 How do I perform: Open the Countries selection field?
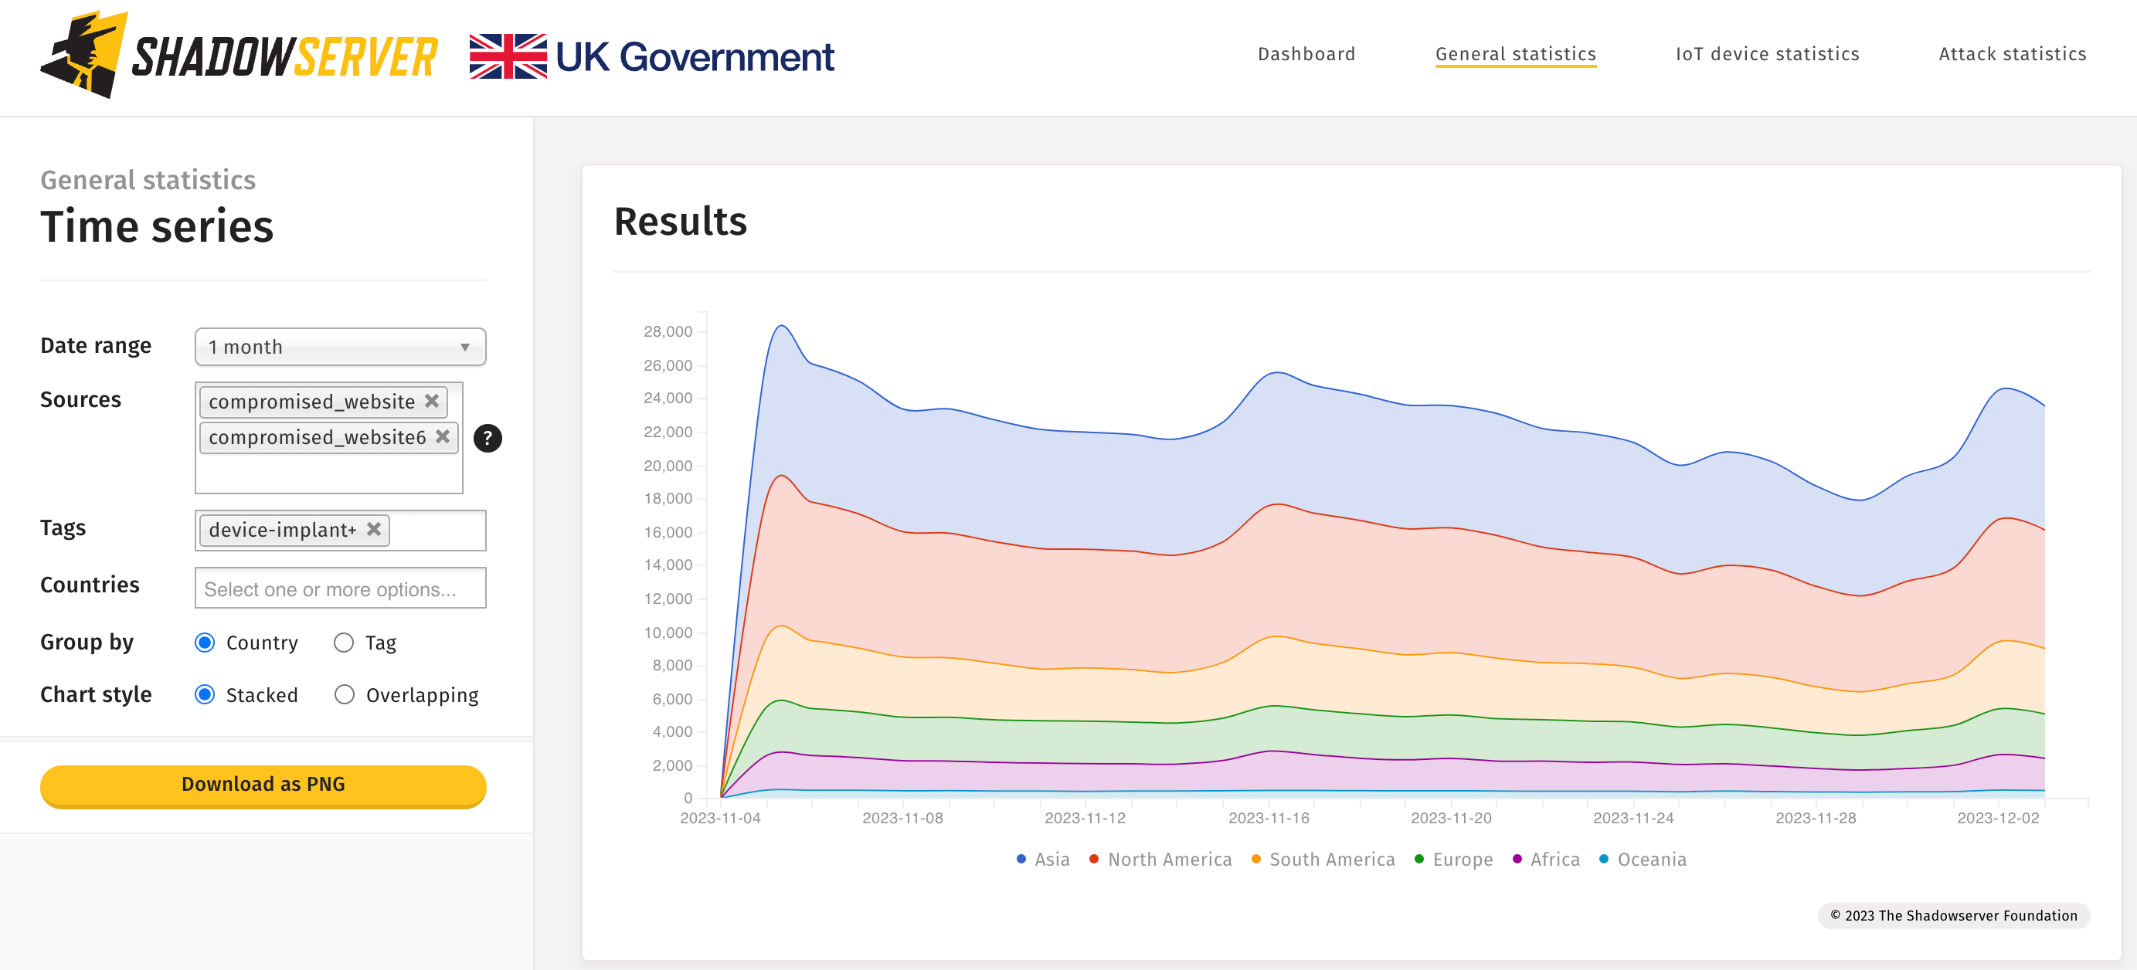339,588
